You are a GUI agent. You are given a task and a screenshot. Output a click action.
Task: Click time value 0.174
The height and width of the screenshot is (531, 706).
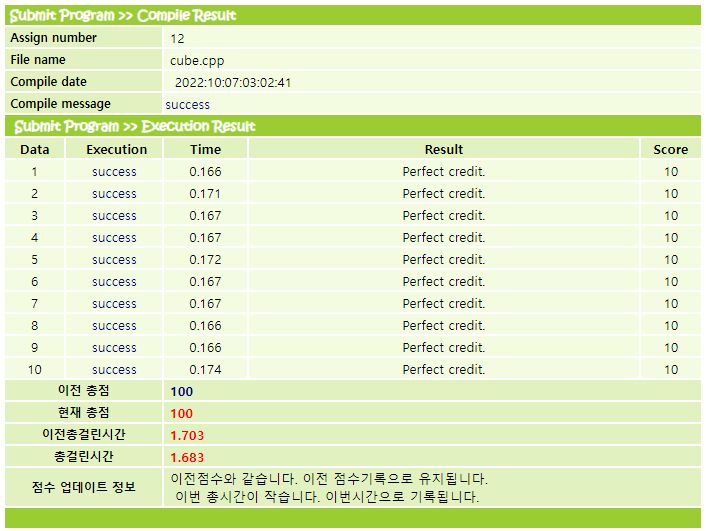205,370
